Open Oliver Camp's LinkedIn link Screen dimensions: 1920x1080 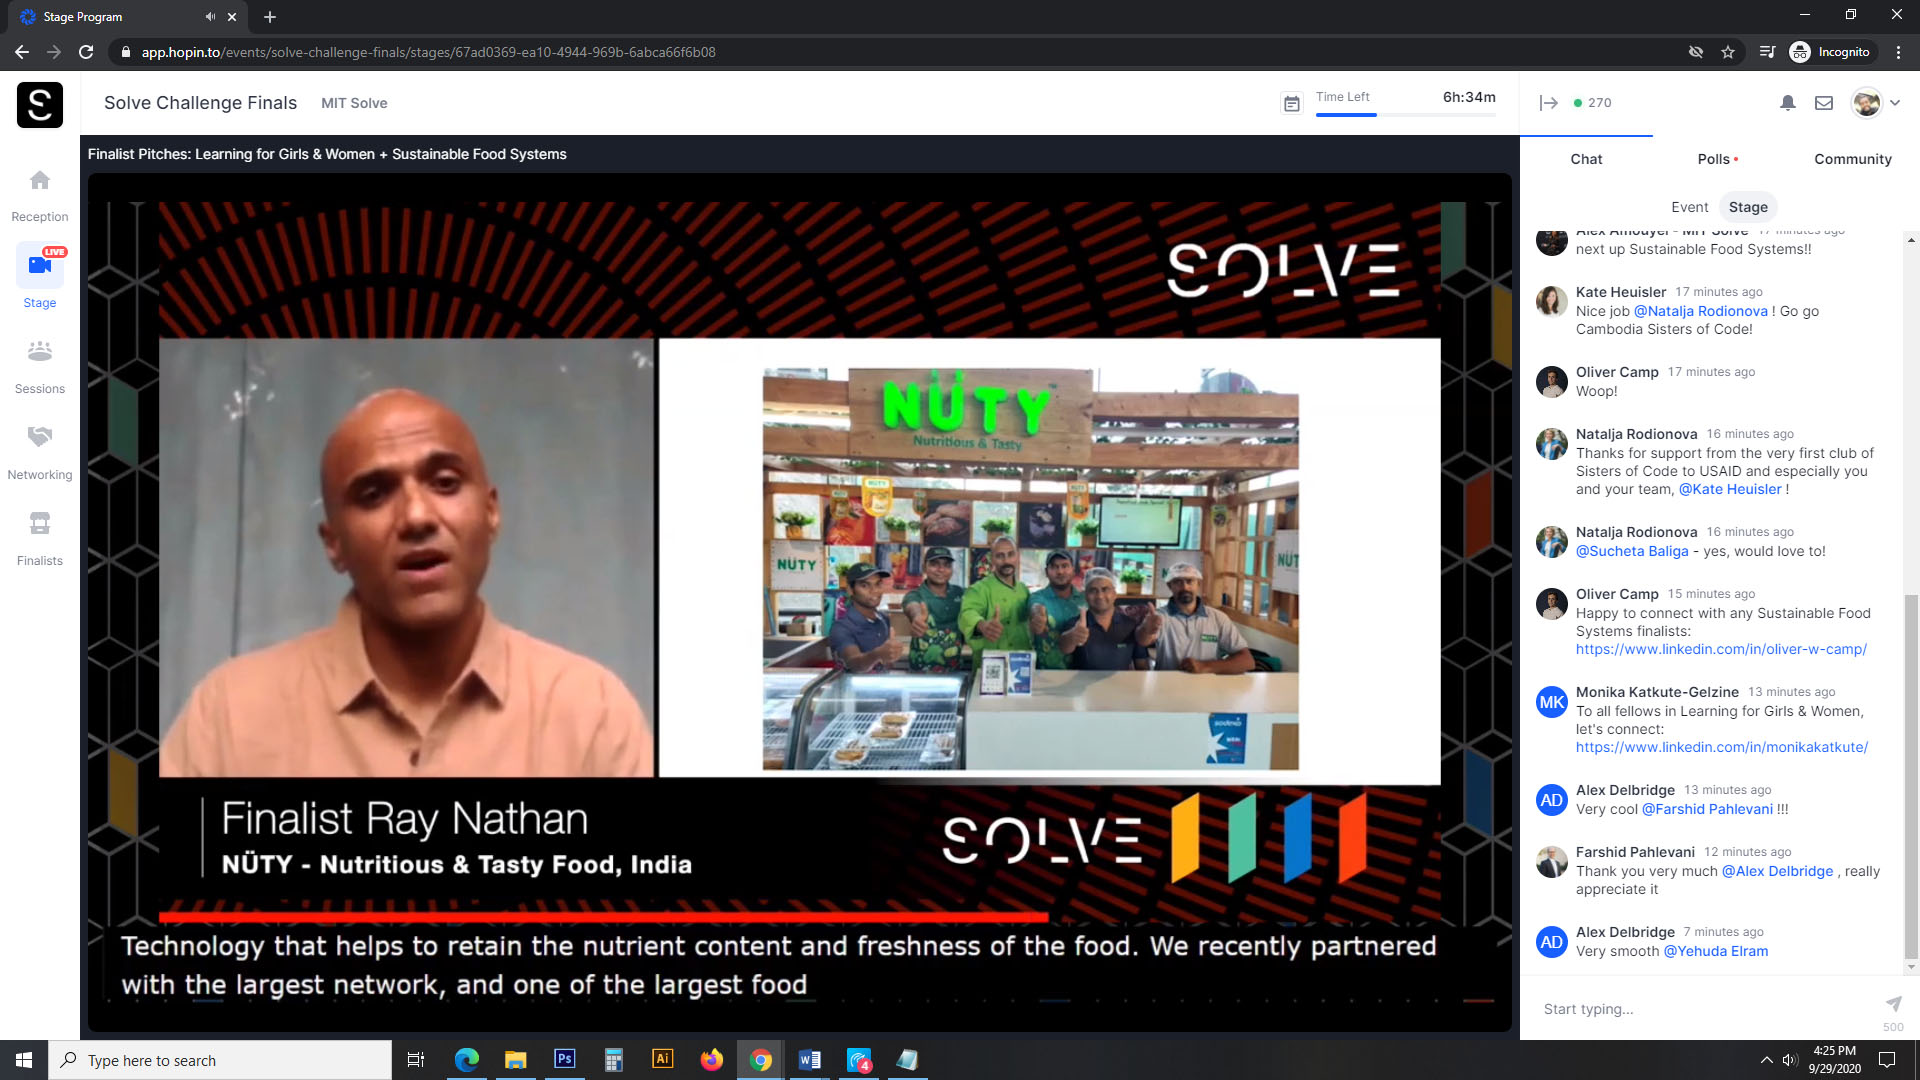coord(1720,649)
